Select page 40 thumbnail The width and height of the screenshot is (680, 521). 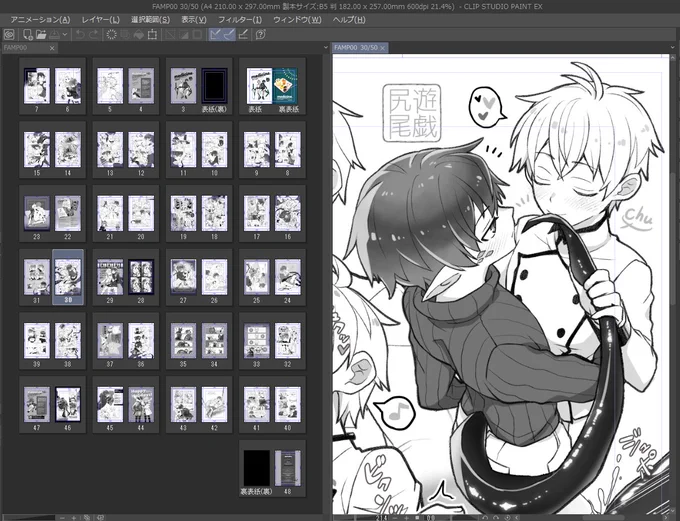[x=288, y=405]
